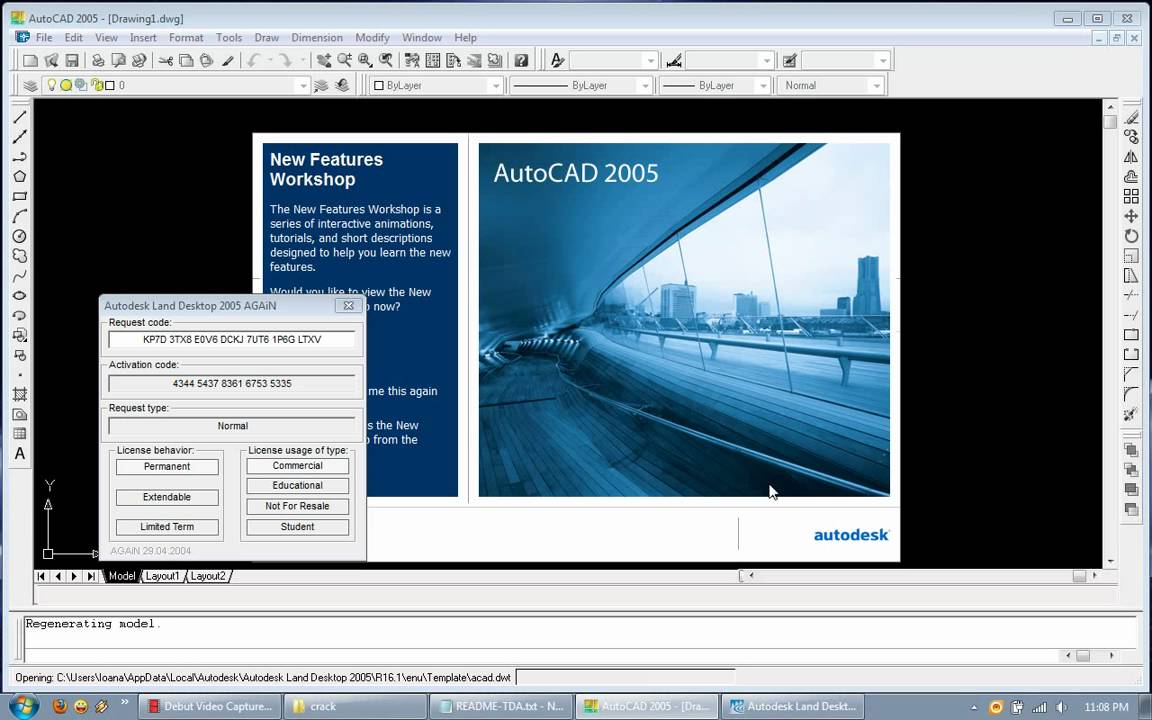The height and width of the screenshot is (720, 1152).
Task: Open crack folder in taskbar
Action: click(x=354, y=706)
